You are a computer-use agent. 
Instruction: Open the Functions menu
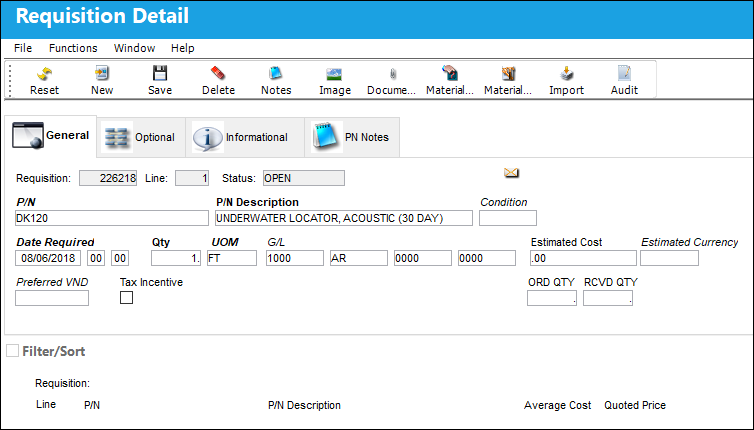(73, 48)
